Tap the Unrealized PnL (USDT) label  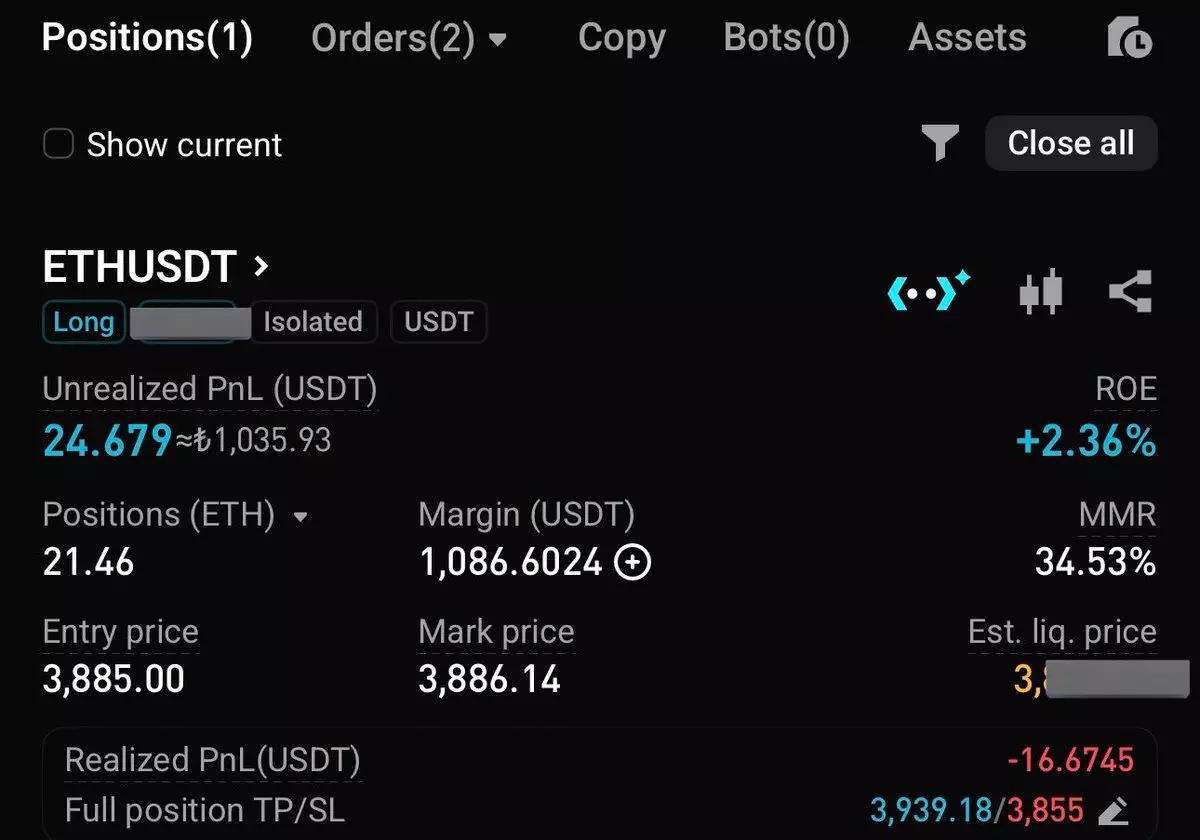click(210, 389)
